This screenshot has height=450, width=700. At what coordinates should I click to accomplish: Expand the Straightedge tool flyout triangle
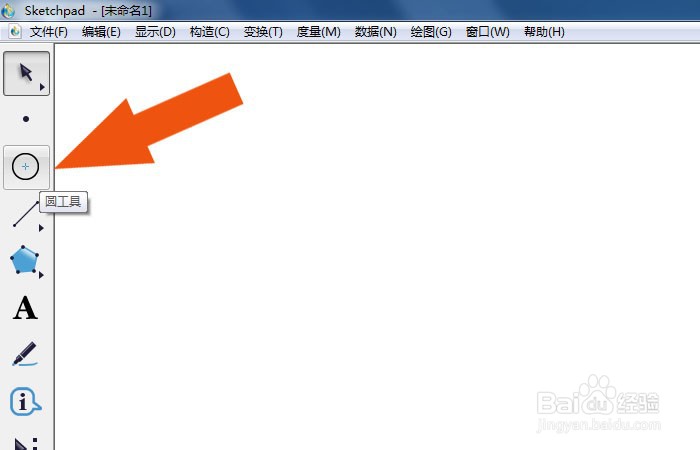[41, 228]
